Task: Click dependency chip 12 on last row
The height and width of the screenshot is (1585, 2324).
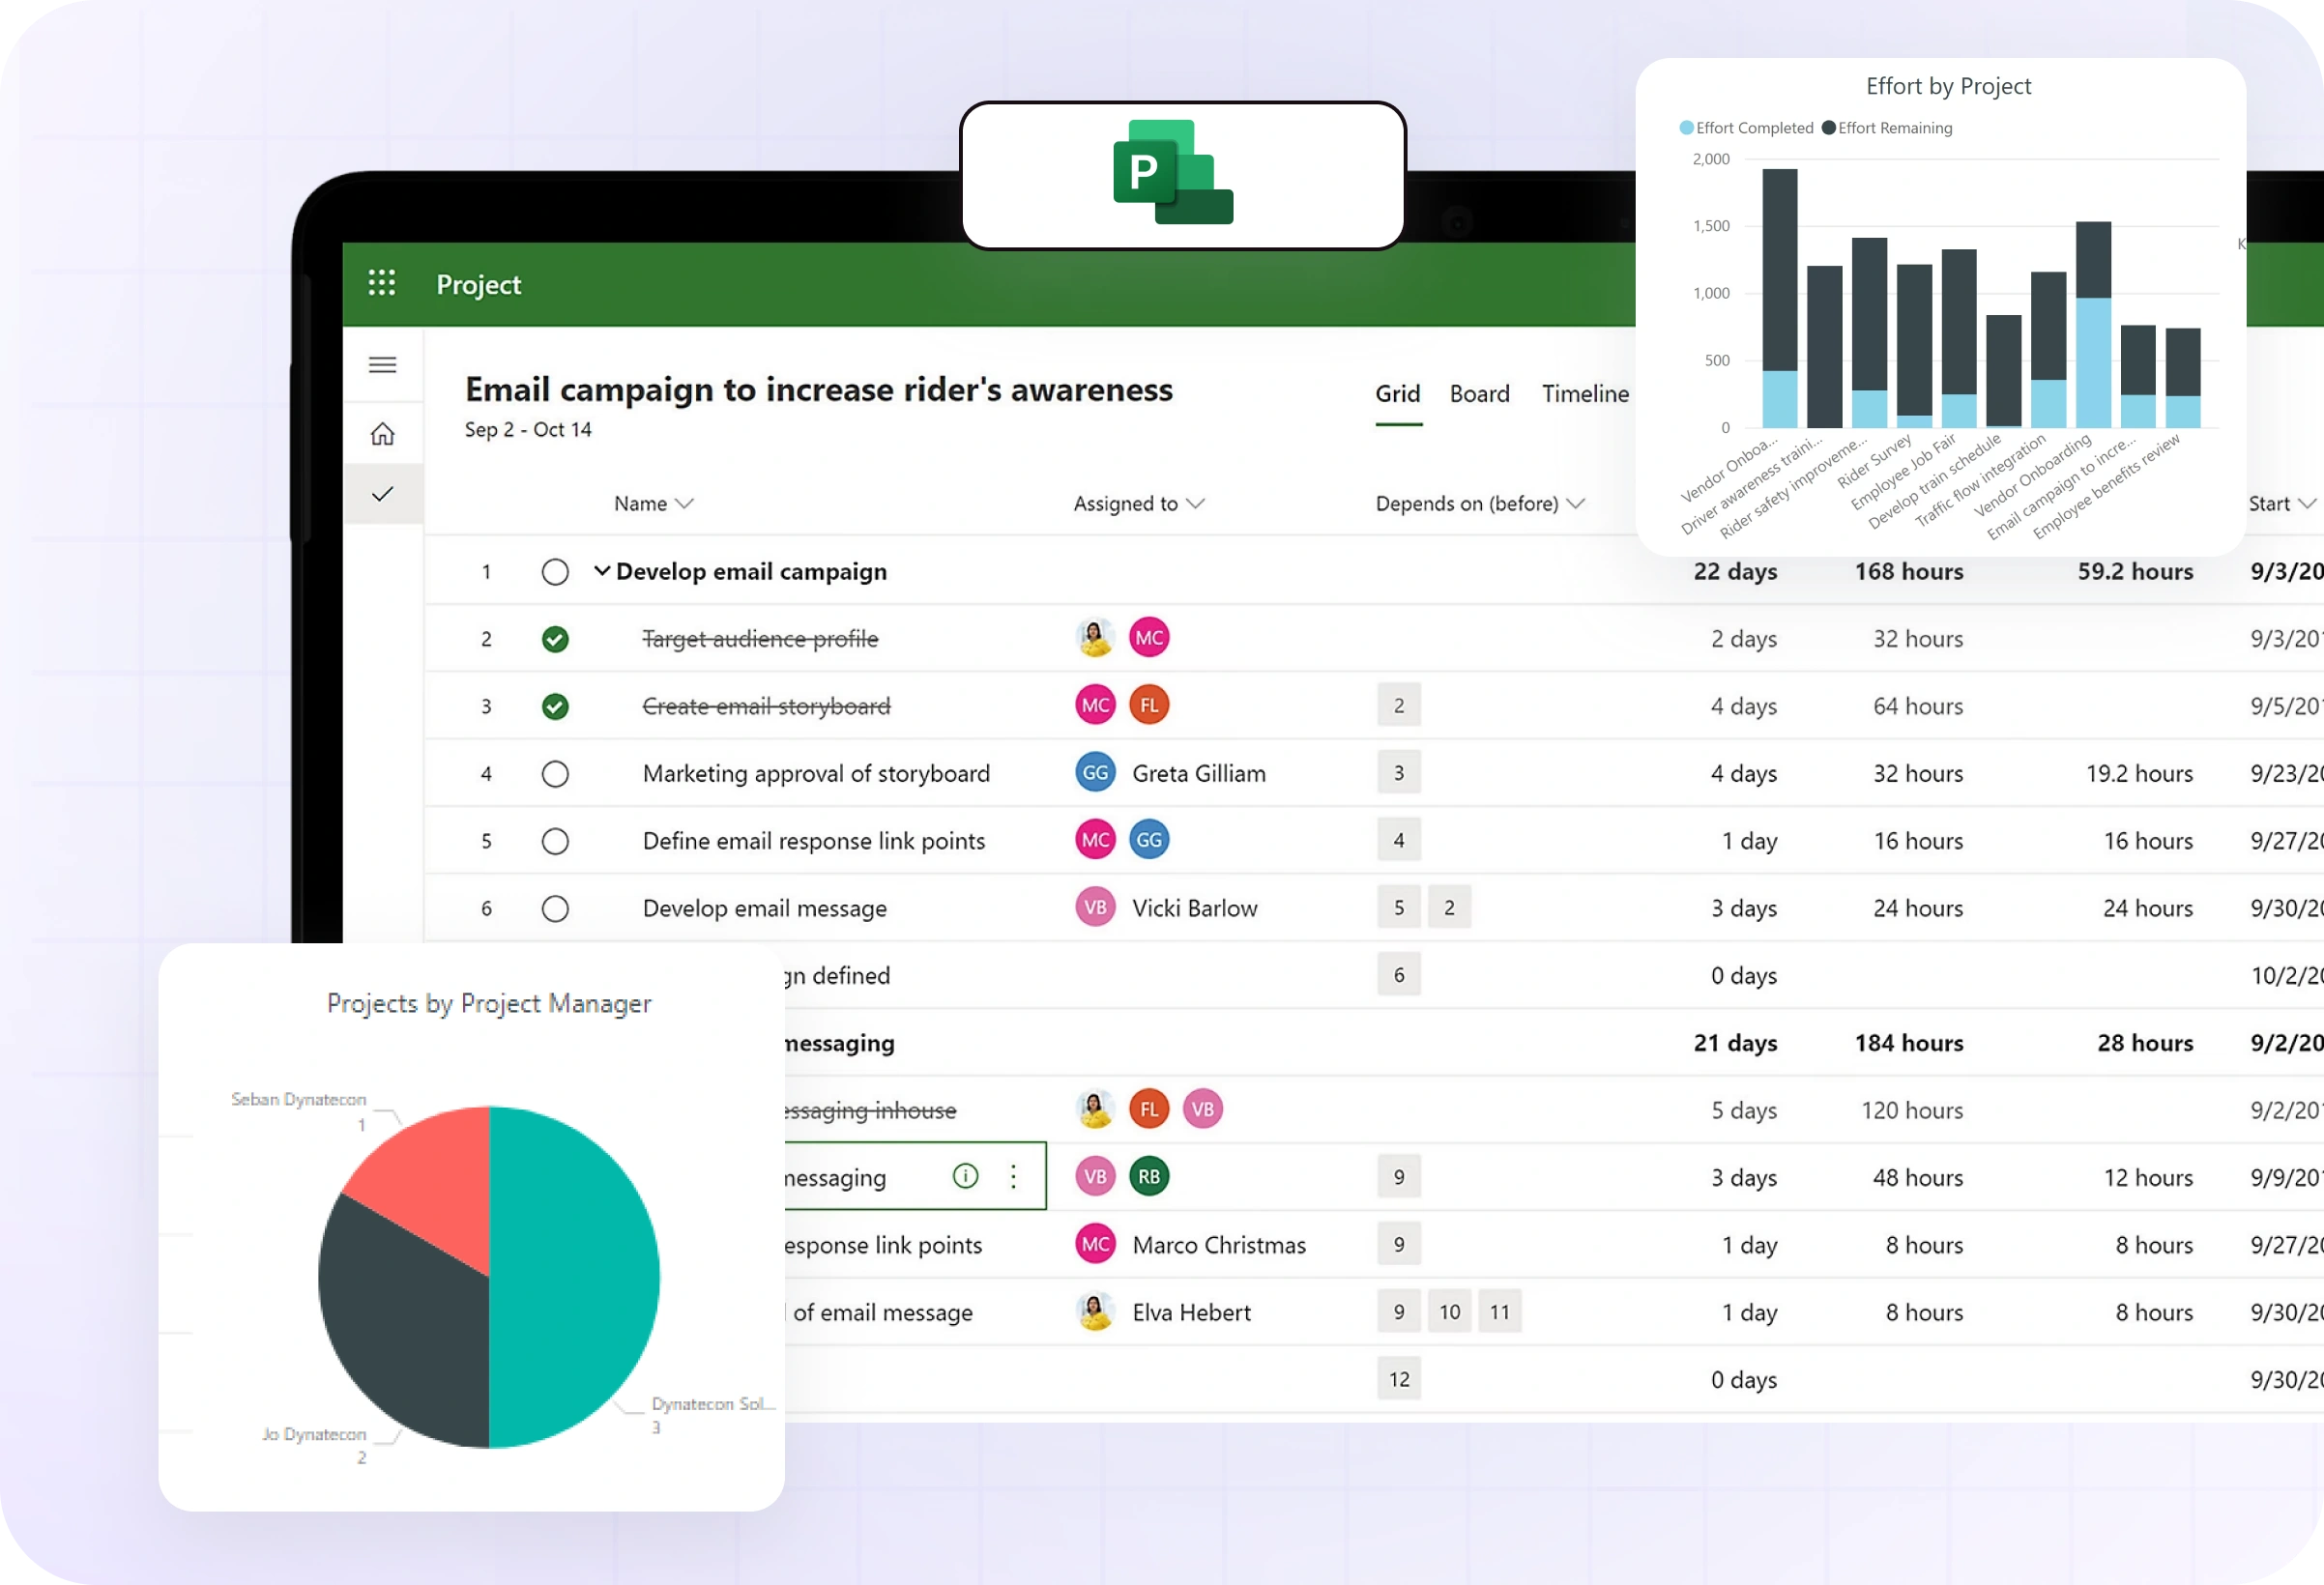Action: click(1399, 1379)
